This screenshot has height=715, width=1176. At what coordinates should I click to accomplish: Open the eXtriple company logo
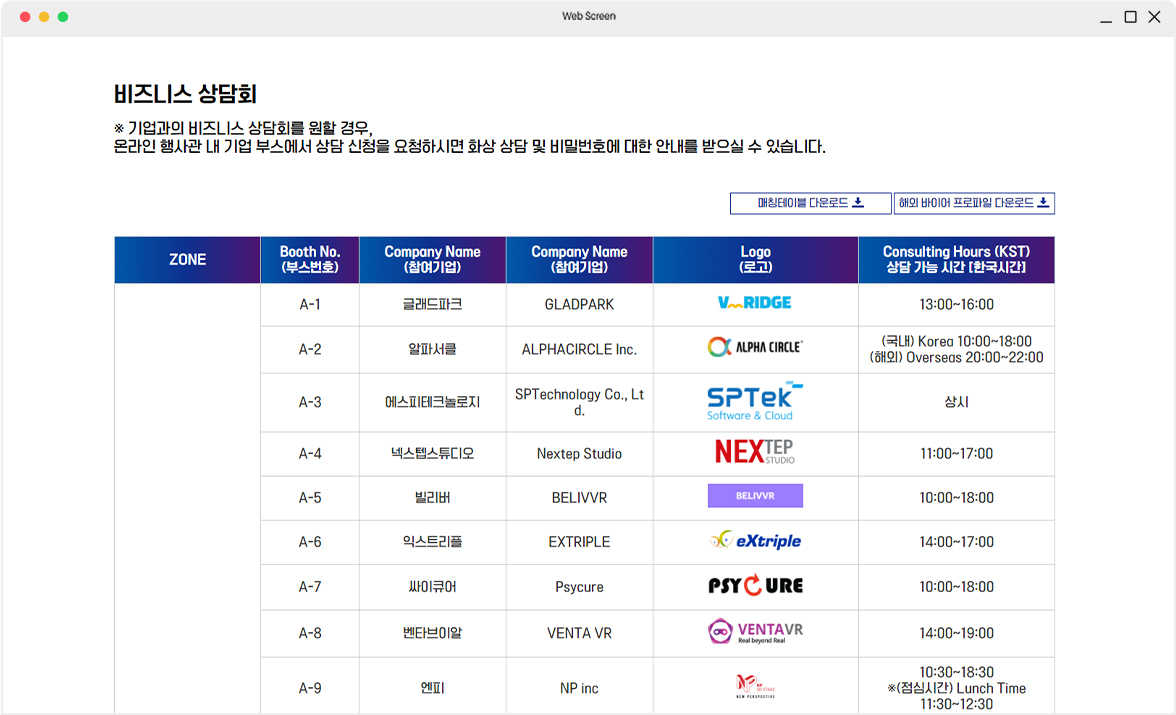coord(755,541)
